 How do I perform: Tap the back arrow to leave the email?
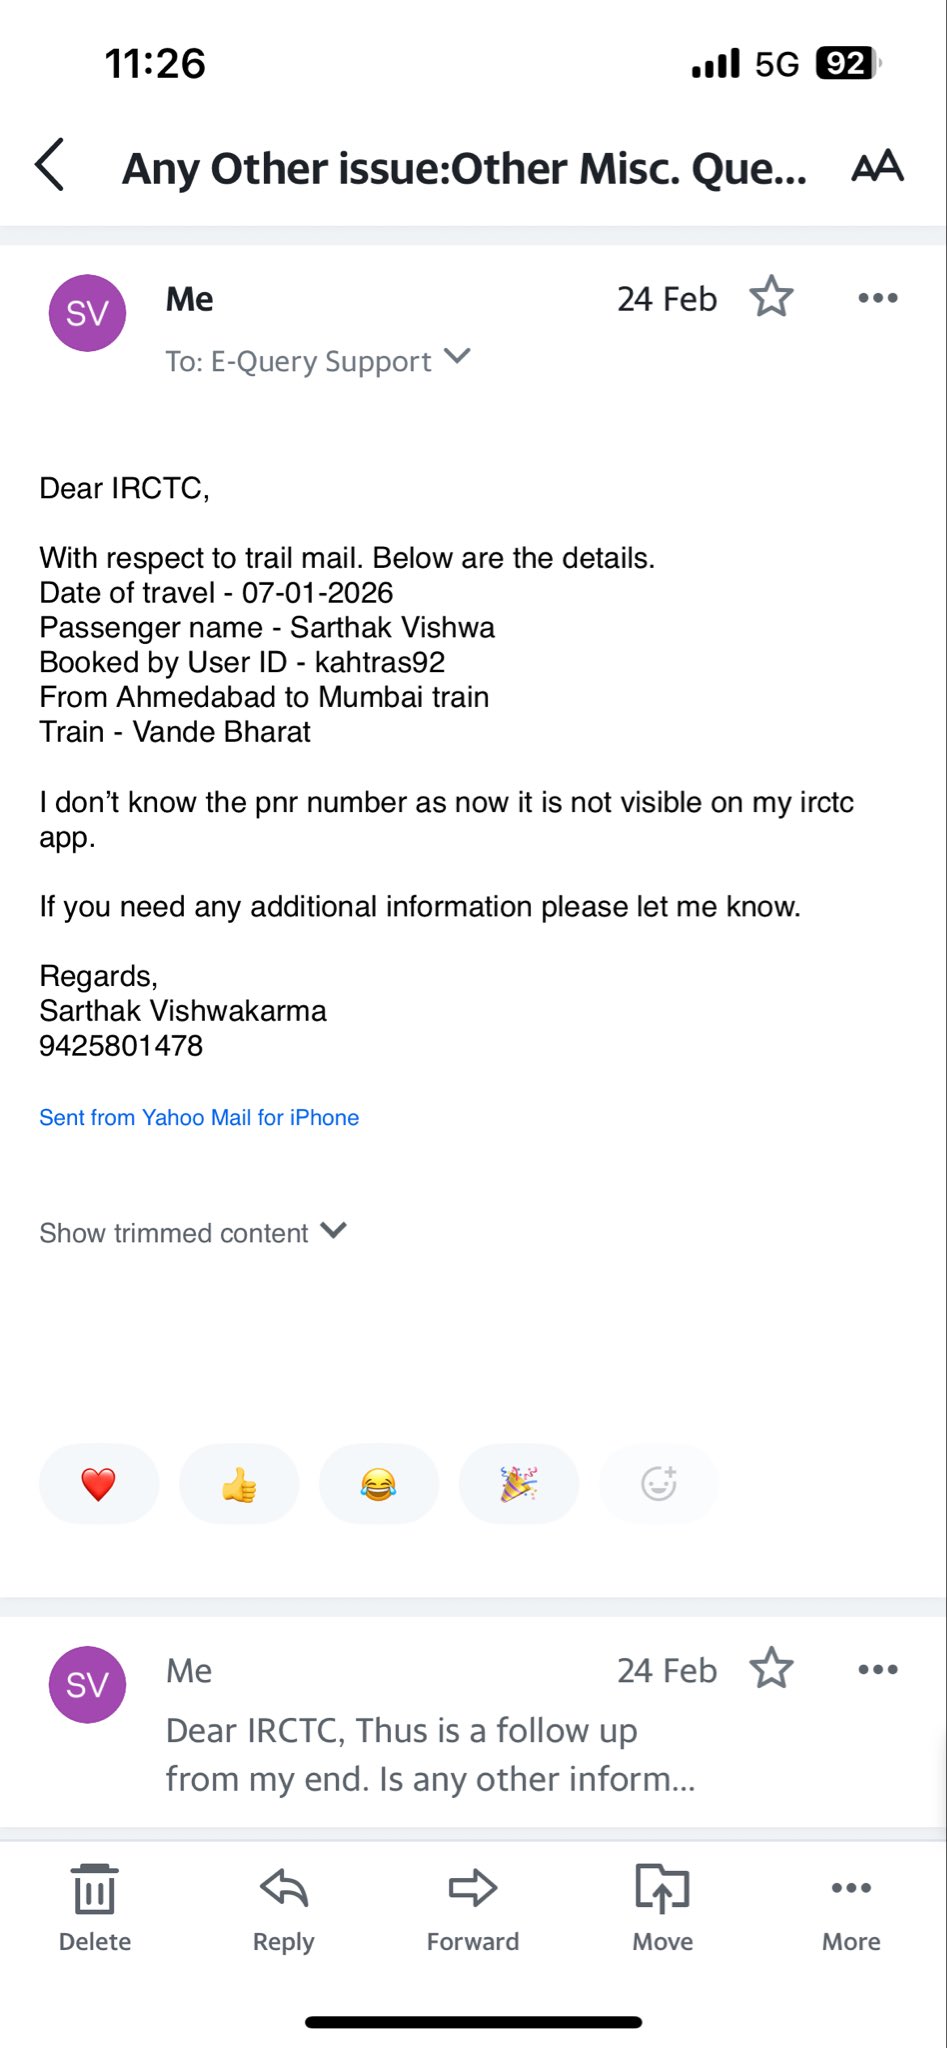click(x=50, y=165)
